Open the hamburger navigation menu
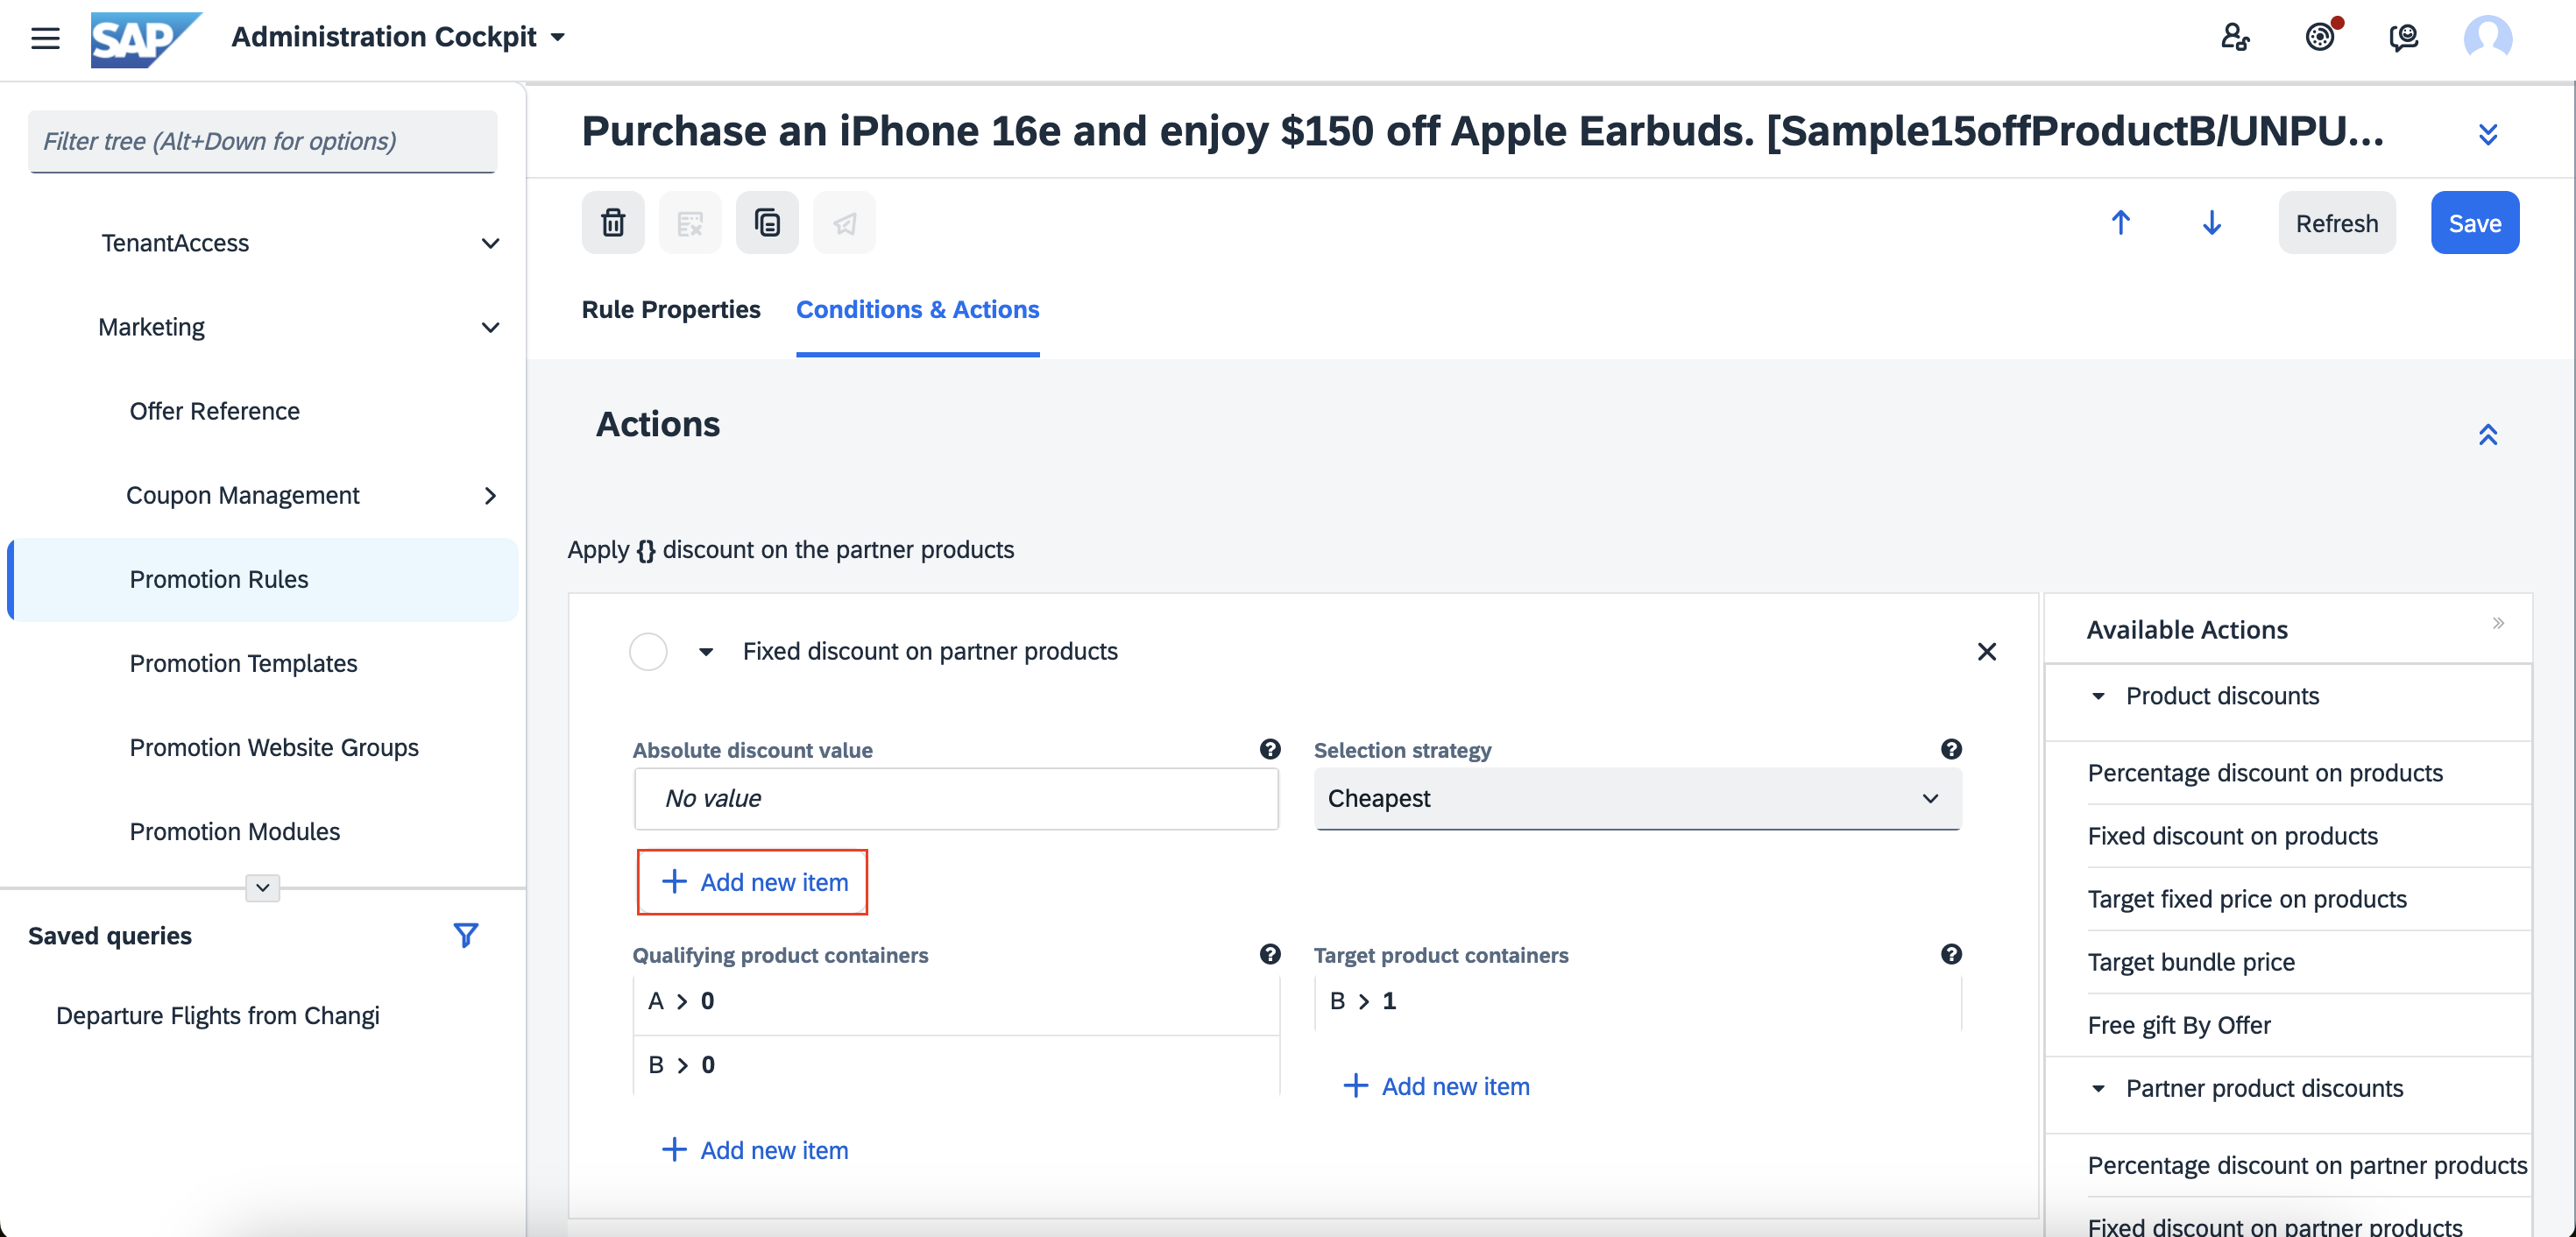 [45, 38]
